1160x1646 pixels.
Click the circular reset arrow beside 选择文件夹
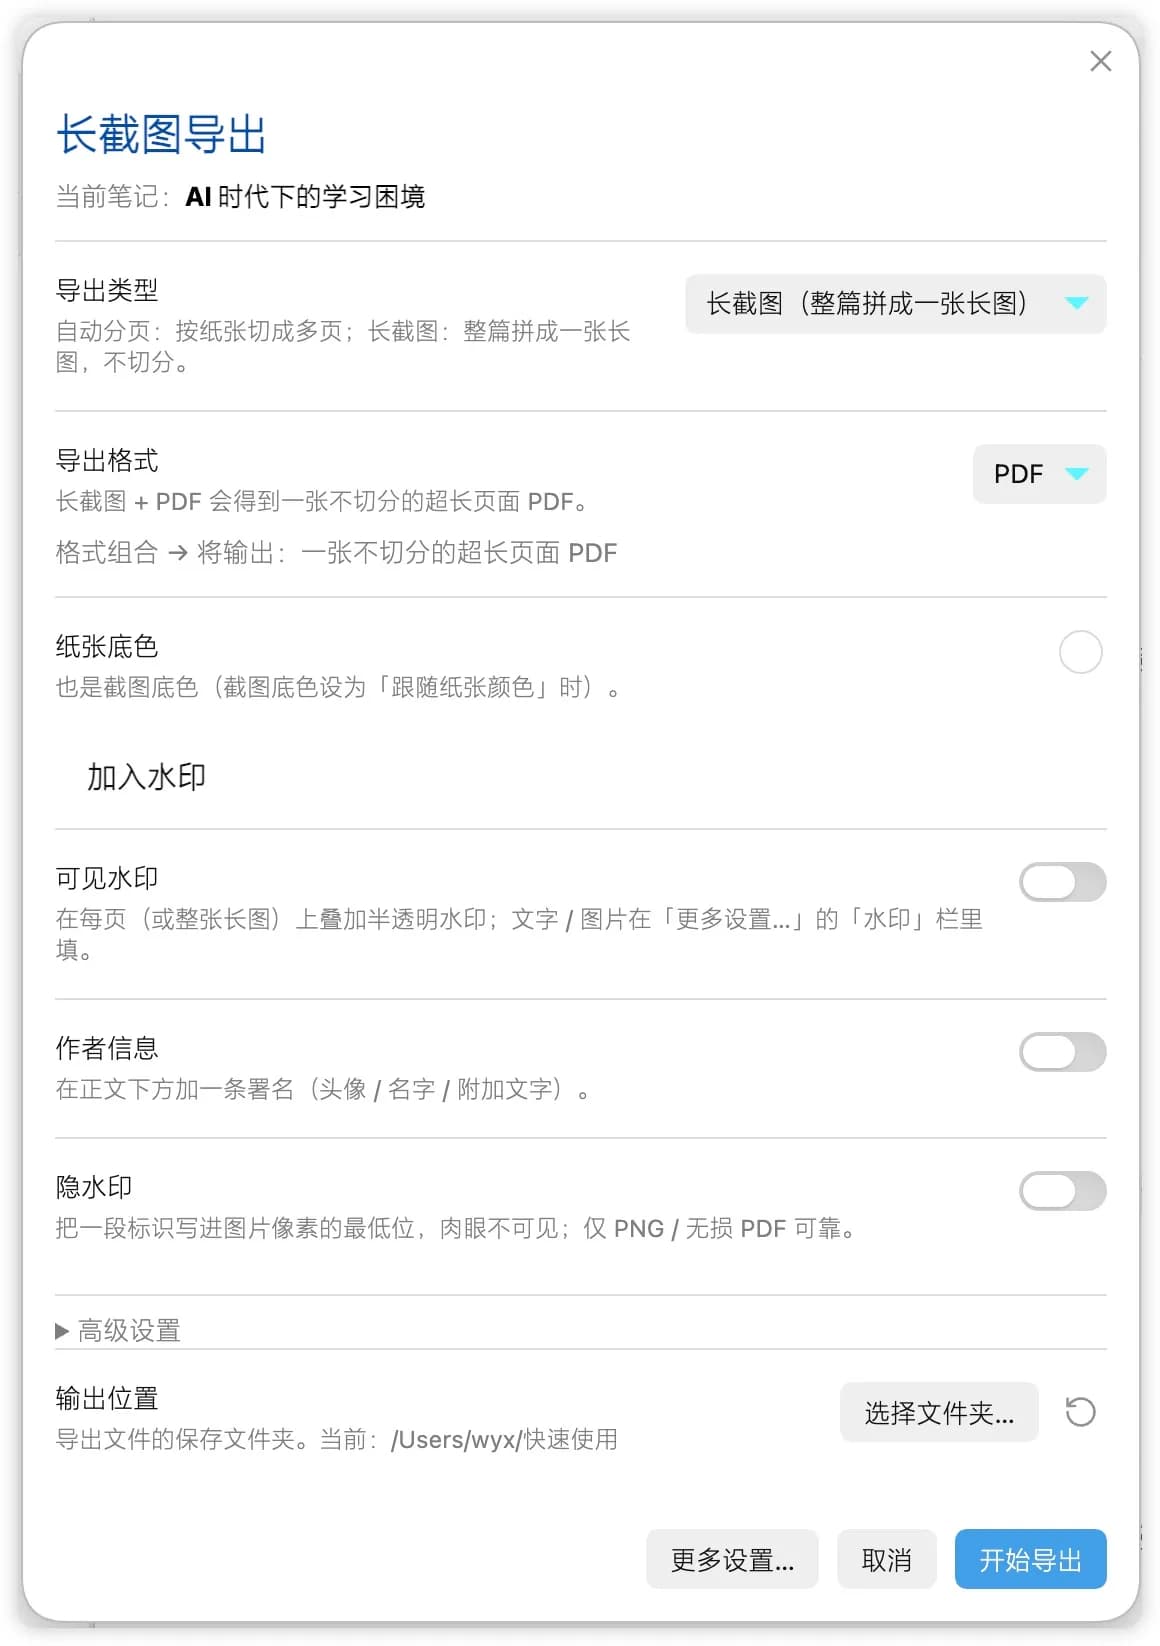point(1080,1412)
